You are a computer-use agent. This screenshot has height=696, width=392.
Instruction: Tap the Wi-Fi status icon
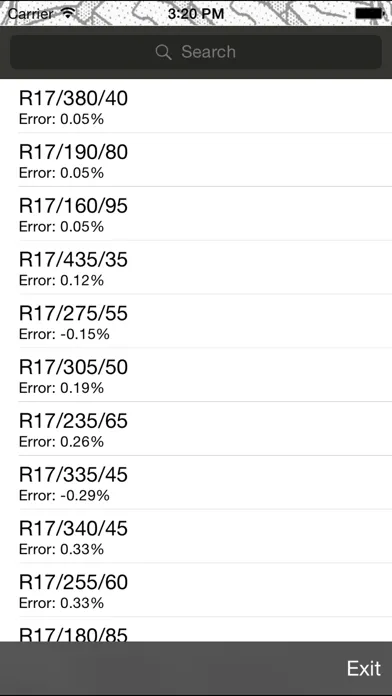click(x=68, y=13)
